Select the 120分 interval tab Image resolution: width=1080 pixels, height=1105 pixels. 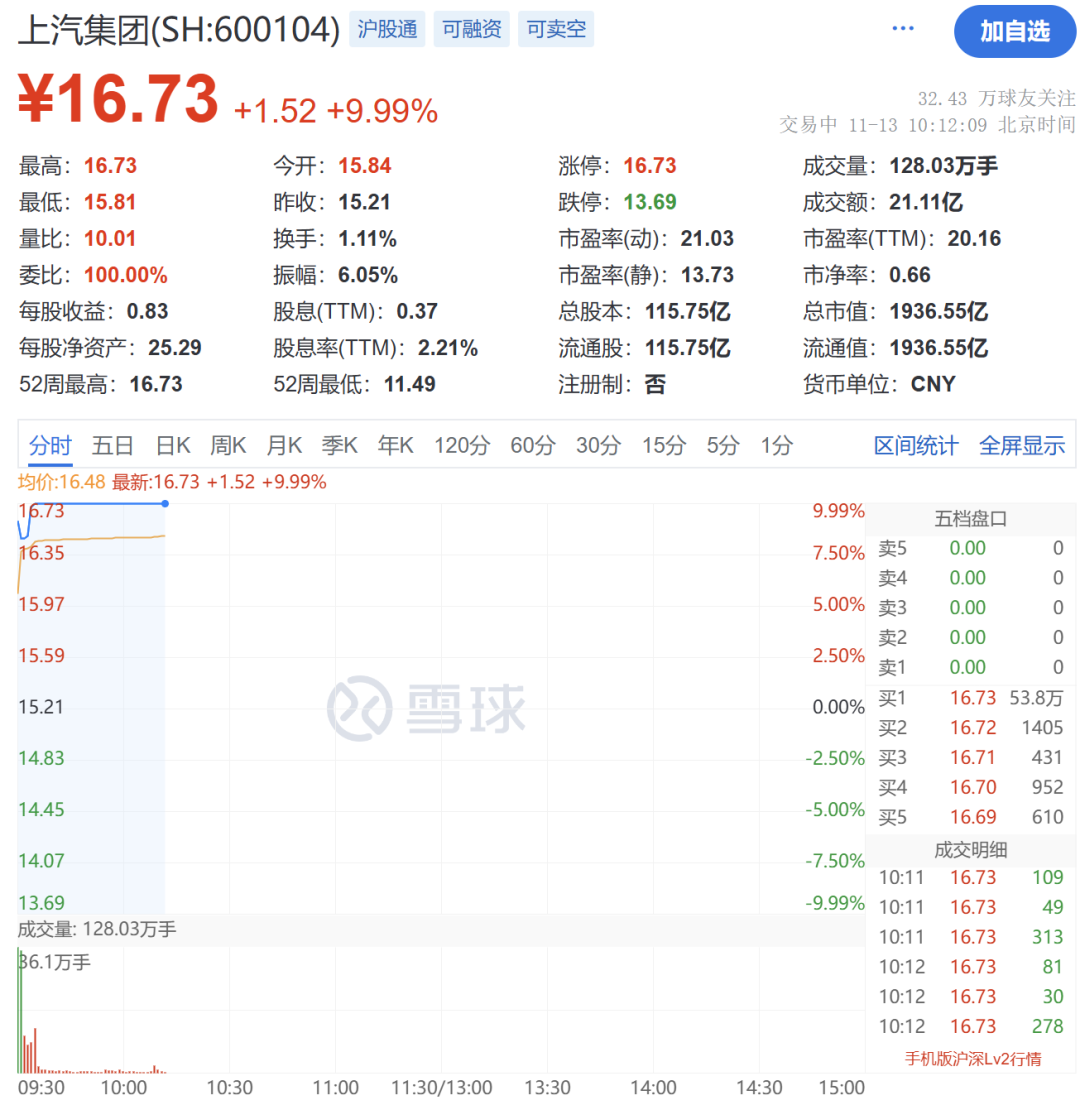pos(462,446)
